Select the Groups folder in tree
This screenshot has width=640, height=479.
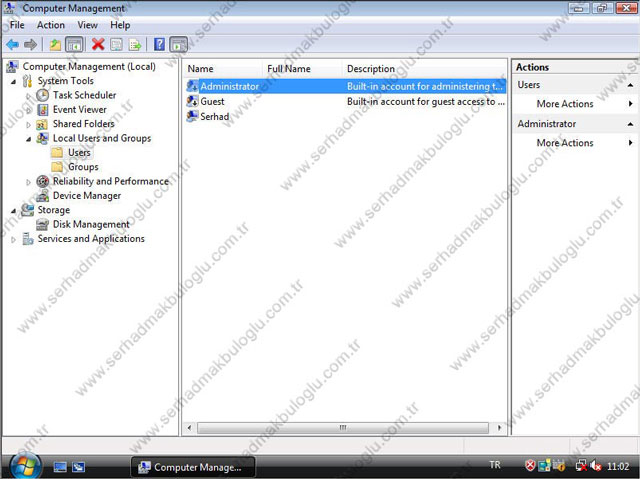click(83, 167)
